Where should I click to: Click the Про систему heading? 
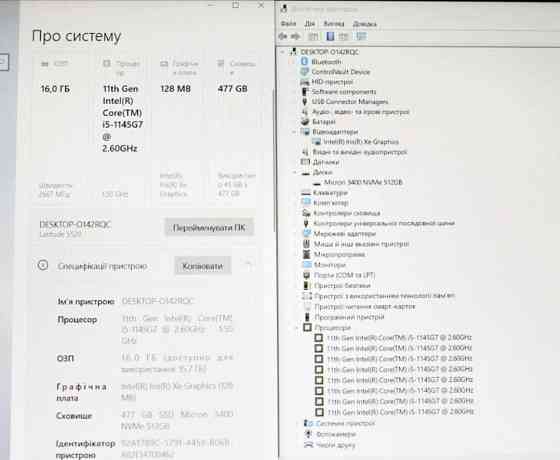(76, 36)
